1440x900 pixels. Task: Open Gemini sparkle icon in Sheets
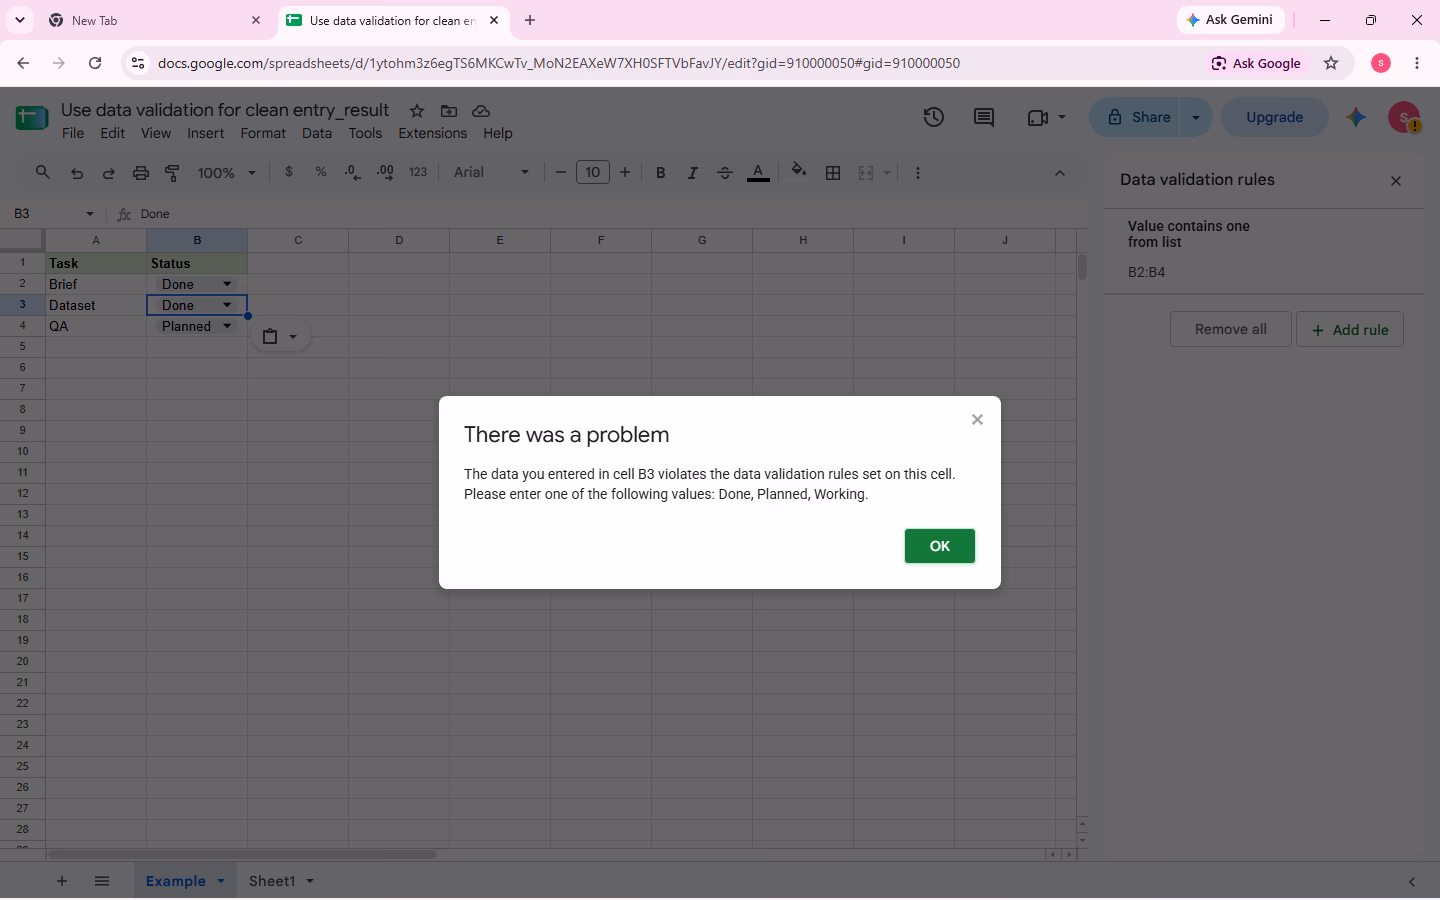(1356, 117)
